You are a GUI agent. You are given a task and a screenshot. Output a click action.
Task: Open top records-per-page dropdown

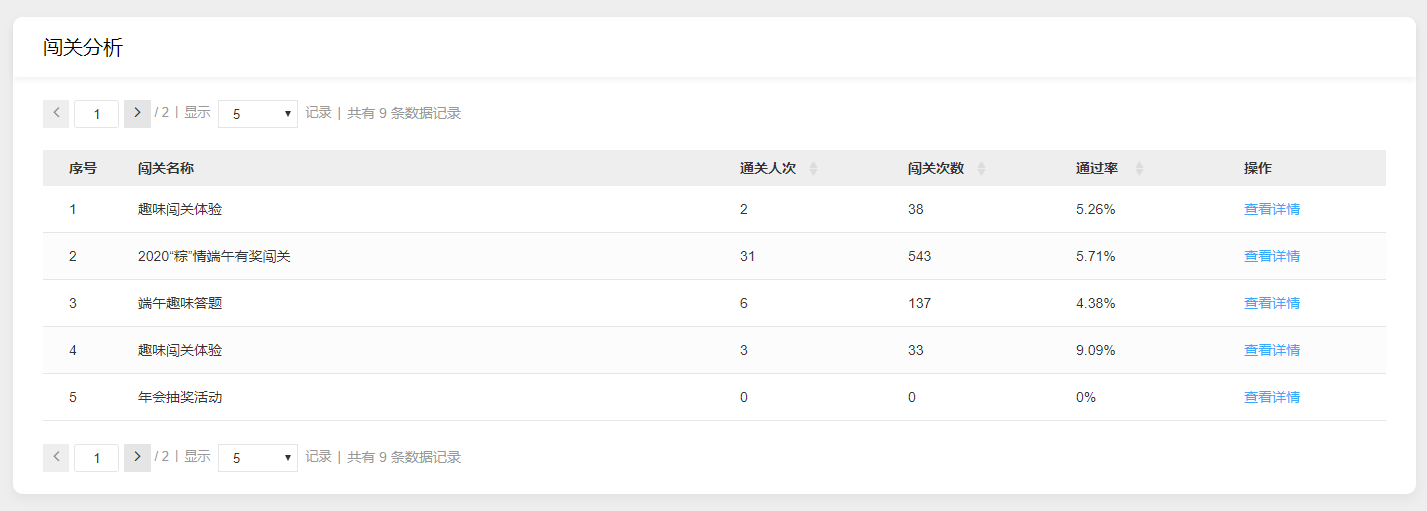(x=257, y=114)
